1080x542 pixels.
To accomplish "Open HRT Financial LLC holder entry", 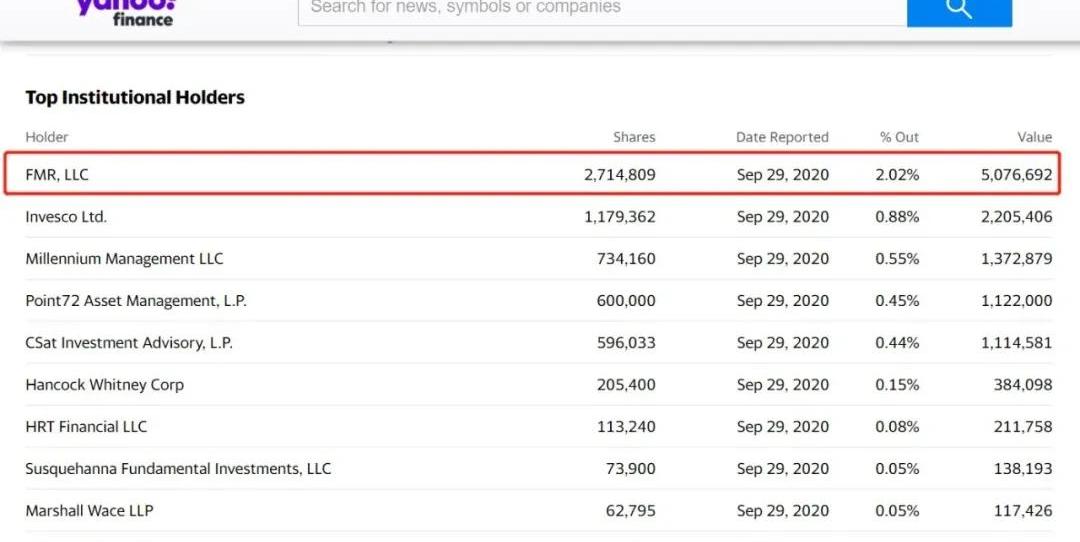I will pyautogui.click(x=86, y=427).
